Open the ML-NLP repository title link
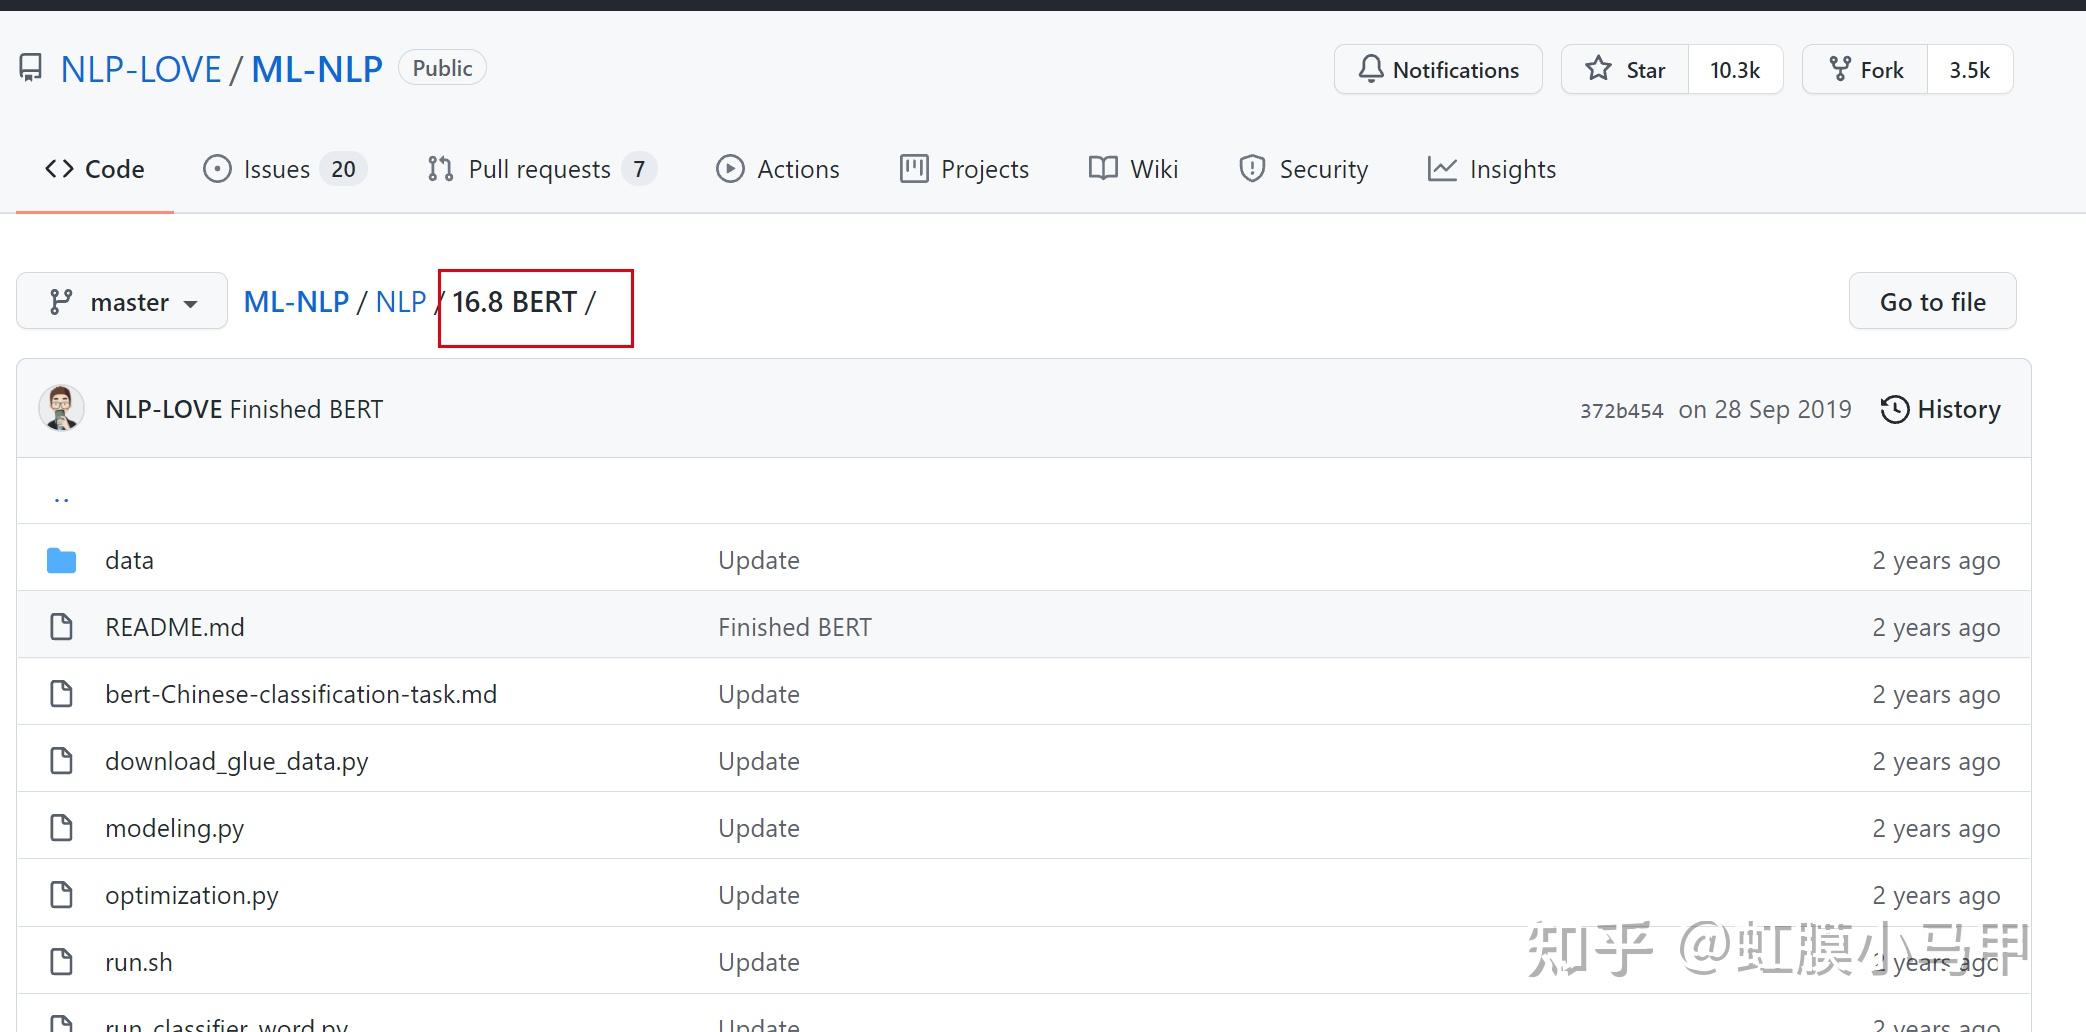 (x=317, y=69)
